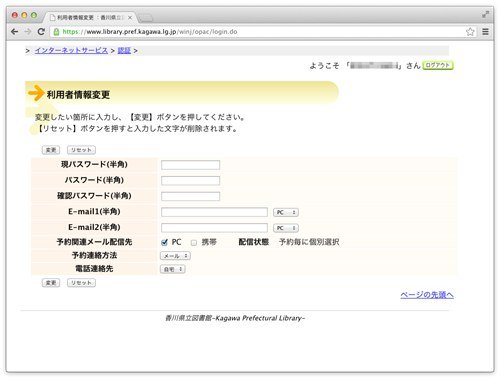The image size is (500, 378).
Task: Click the green ログアウト button
Action: click(x=438, y=65)
